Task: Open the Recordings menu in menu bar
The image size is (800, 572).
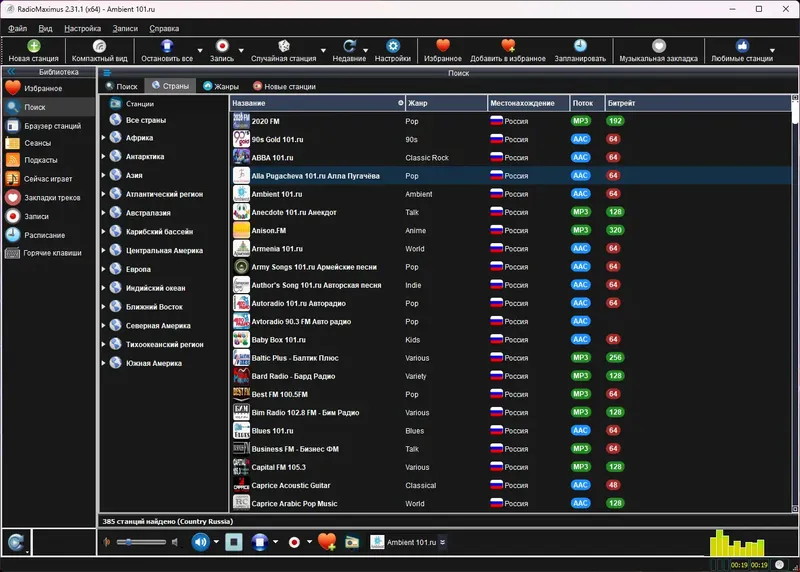Action: tap(125, 29)
